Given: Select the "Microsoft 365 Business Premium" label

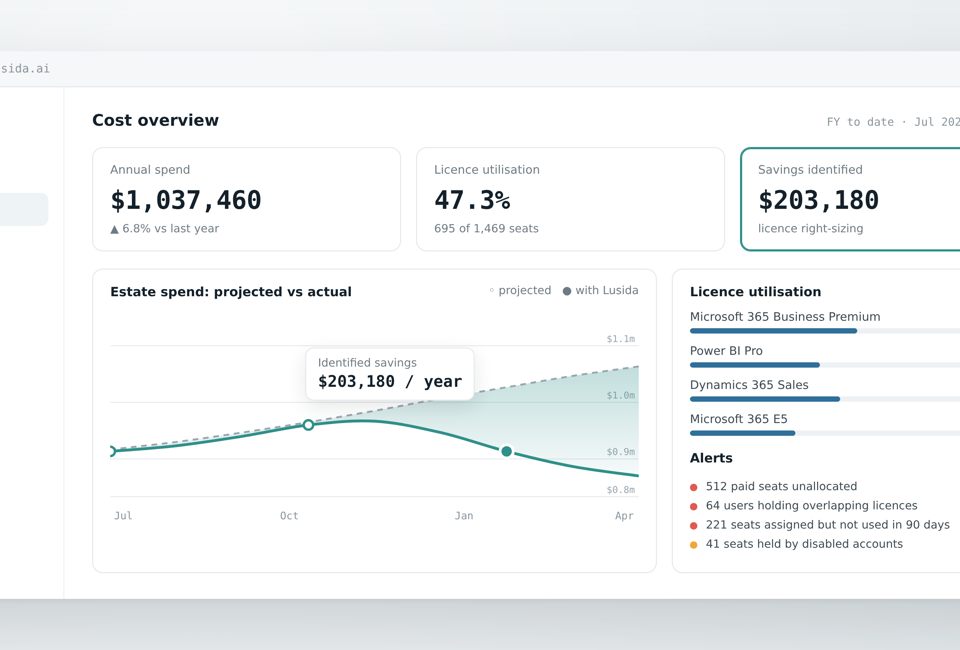Looking at the screenshot, I should 785,316.
